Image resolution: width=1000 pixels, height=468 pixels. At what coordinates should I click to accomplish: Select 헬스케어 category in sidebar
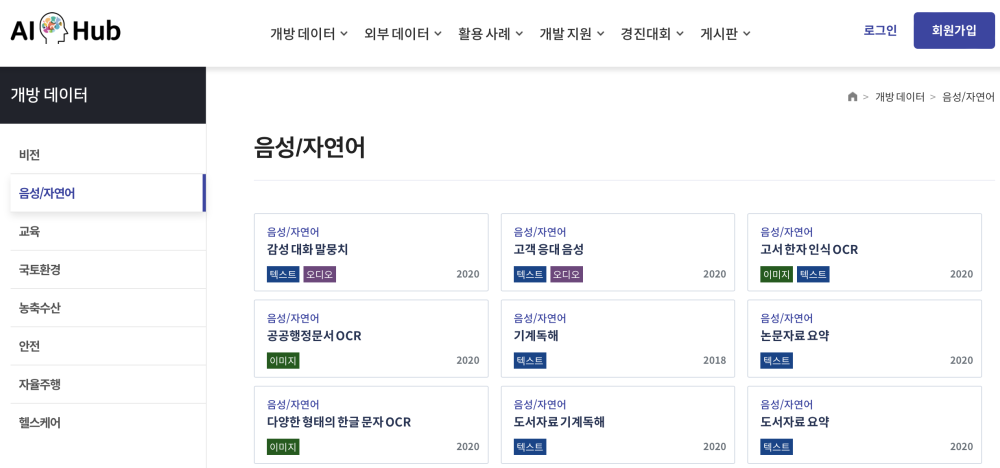(40, 422)
